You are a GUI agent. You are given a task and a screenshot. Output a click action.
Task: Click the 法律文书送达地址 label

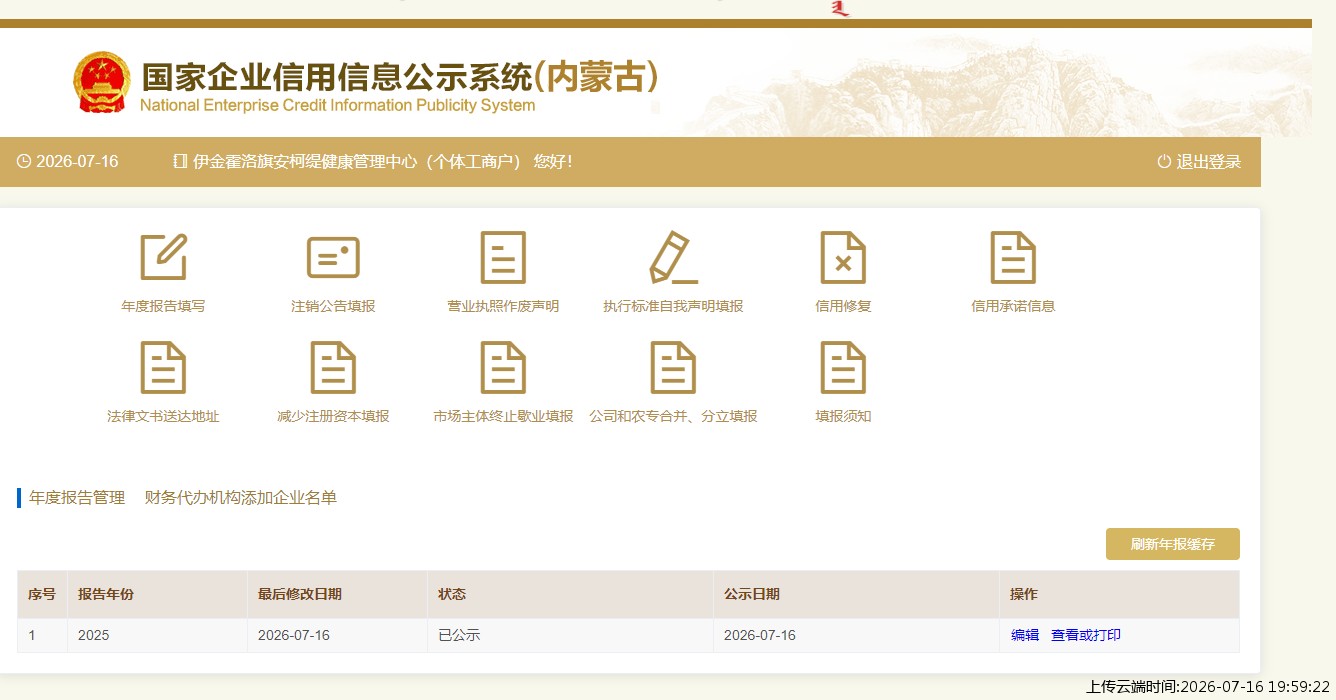coord(163,416)
